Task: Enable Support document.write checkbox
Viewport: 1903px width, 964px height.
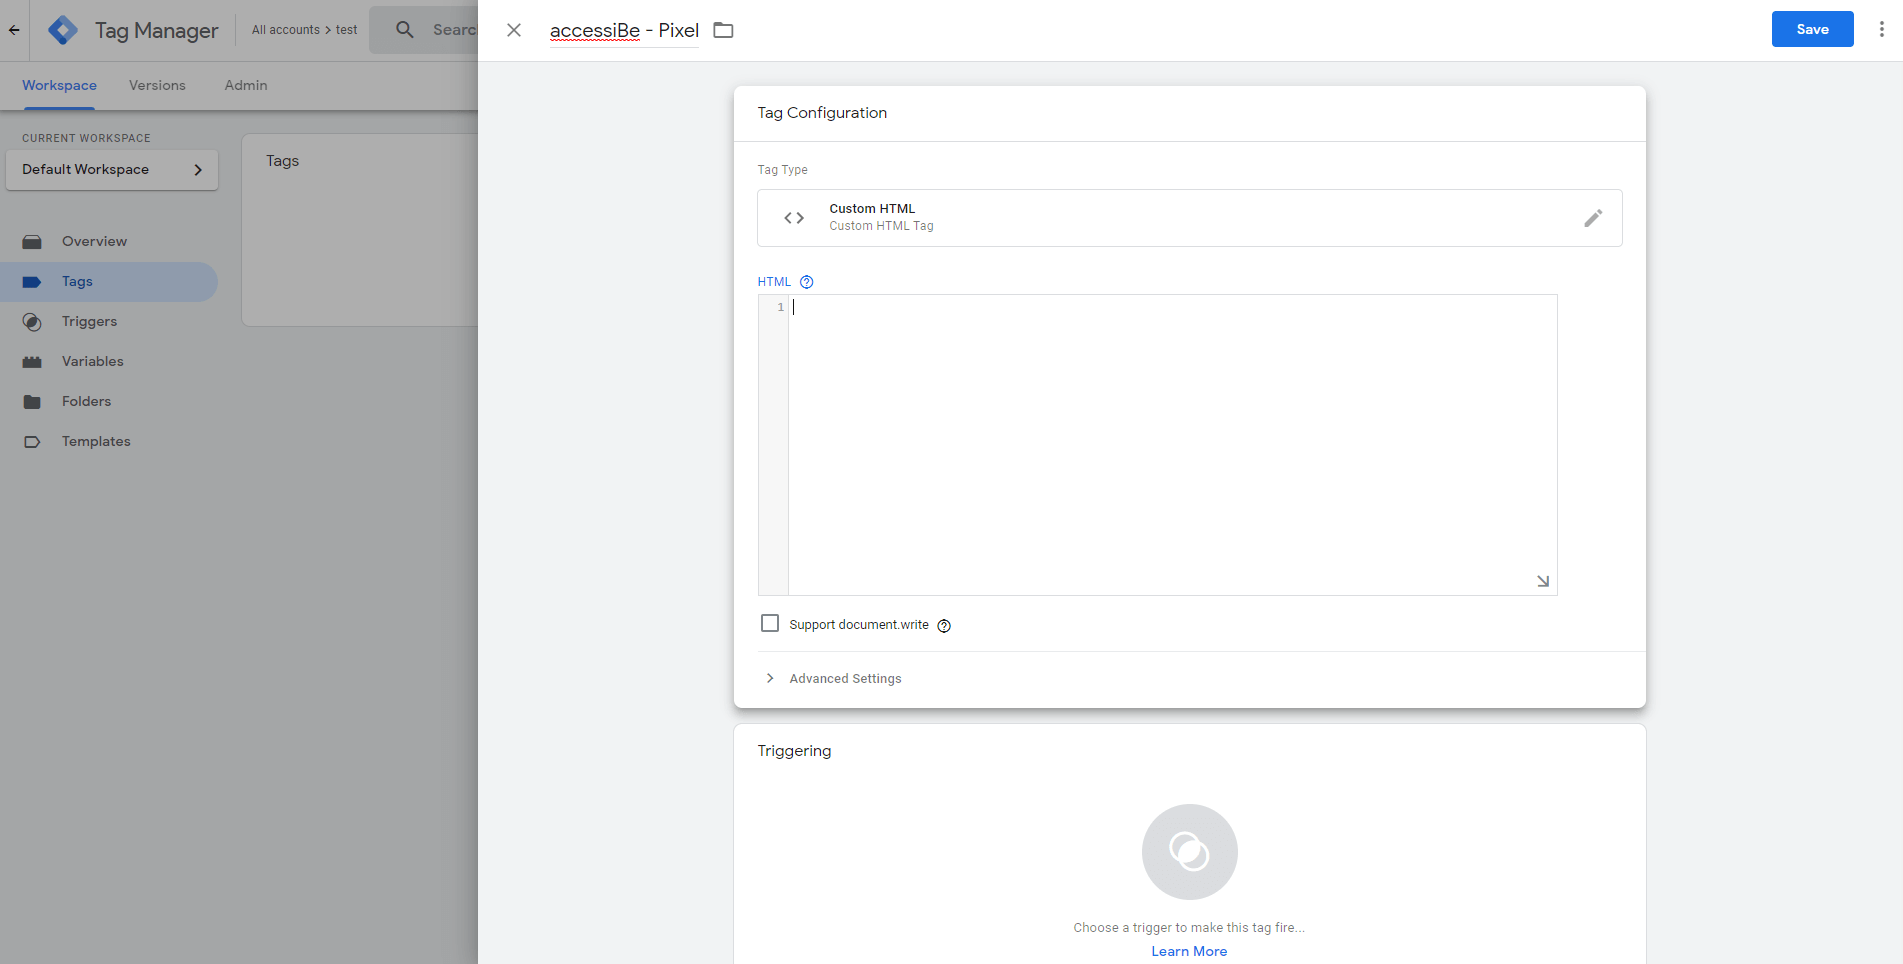Action: 769,623
